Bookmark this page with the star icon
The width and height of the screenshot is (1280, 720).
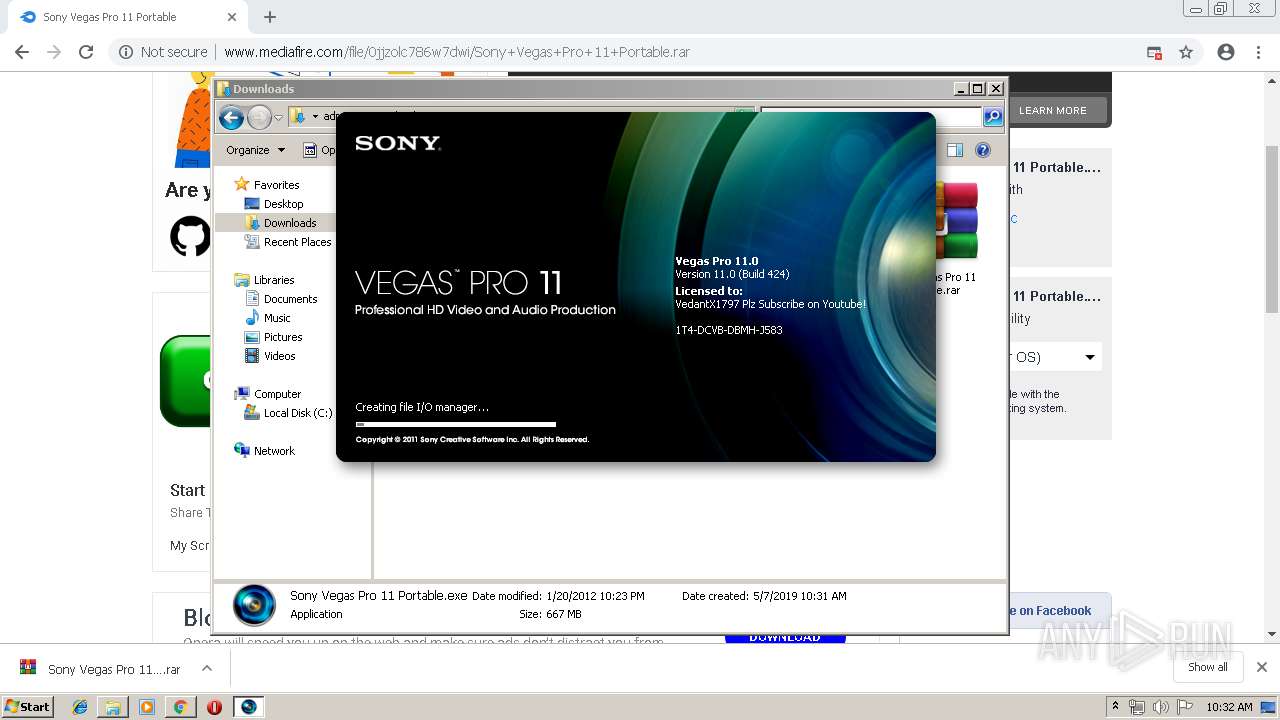[x=1186, y=52]
